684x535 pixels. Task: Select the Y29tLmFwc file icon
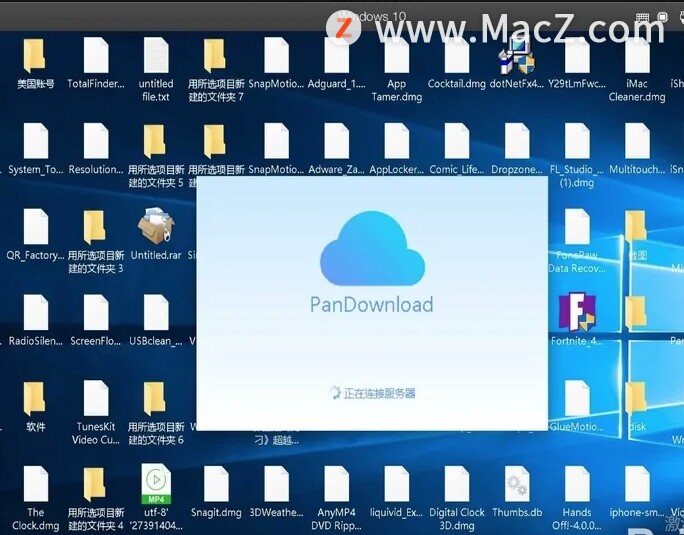tap(577, 55)
